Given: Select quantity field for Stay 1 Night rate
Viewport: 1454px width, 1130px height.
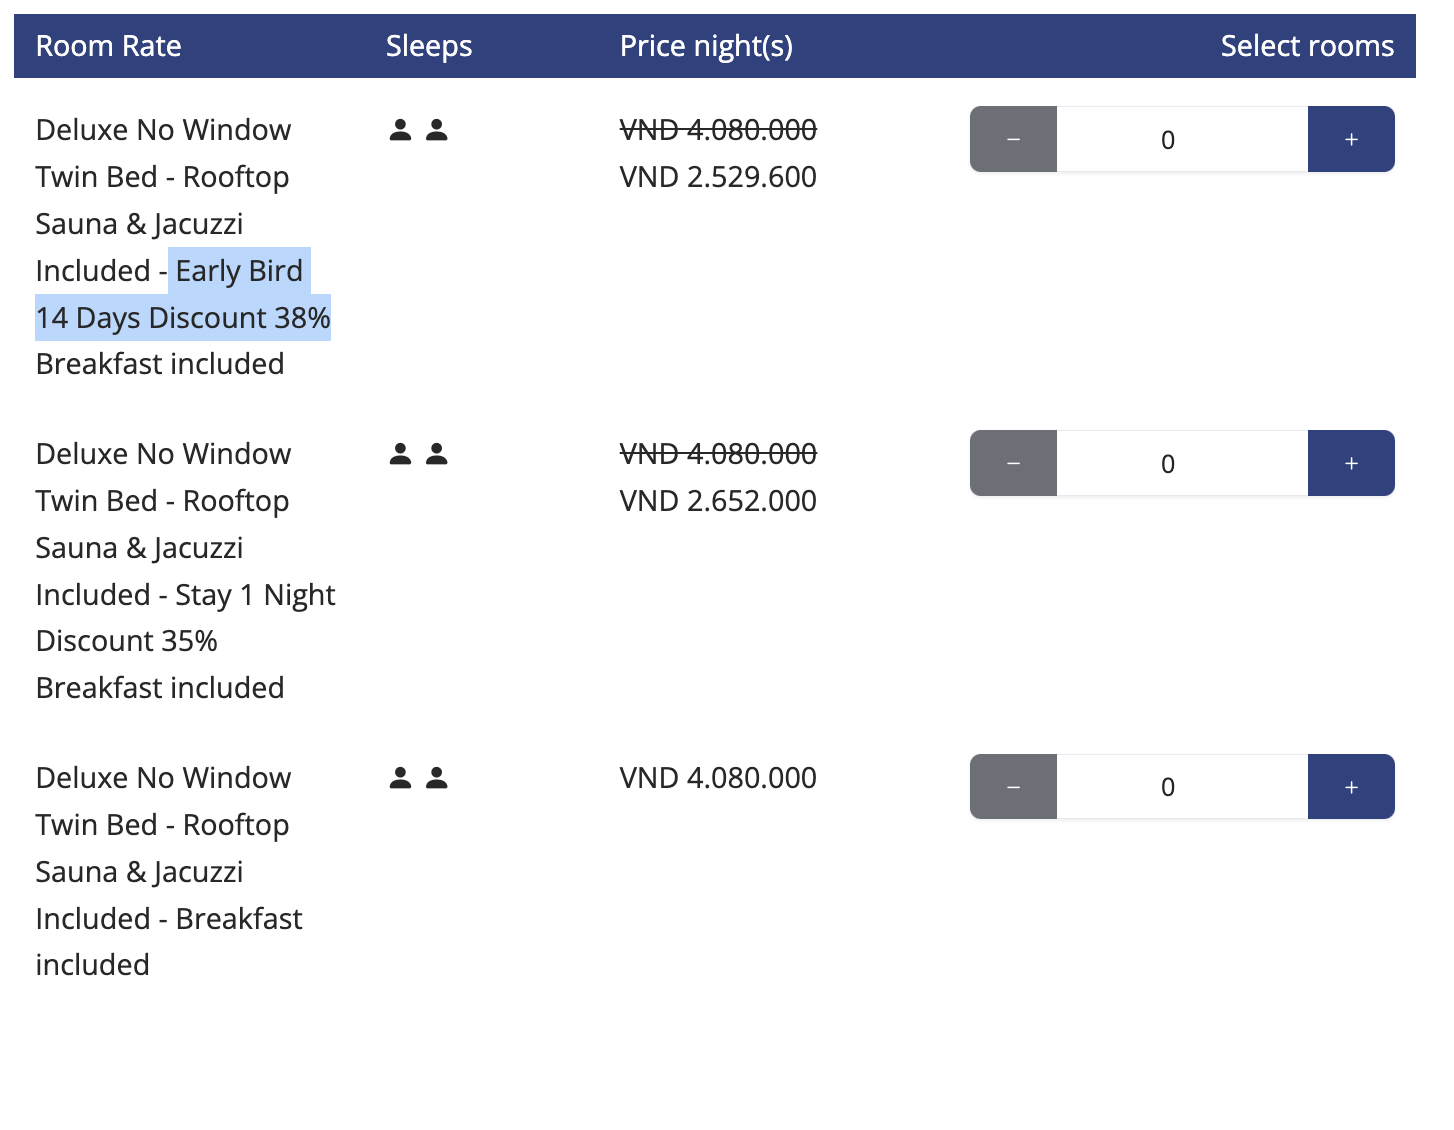Looking at the screenshot, I should (1182, 463).
